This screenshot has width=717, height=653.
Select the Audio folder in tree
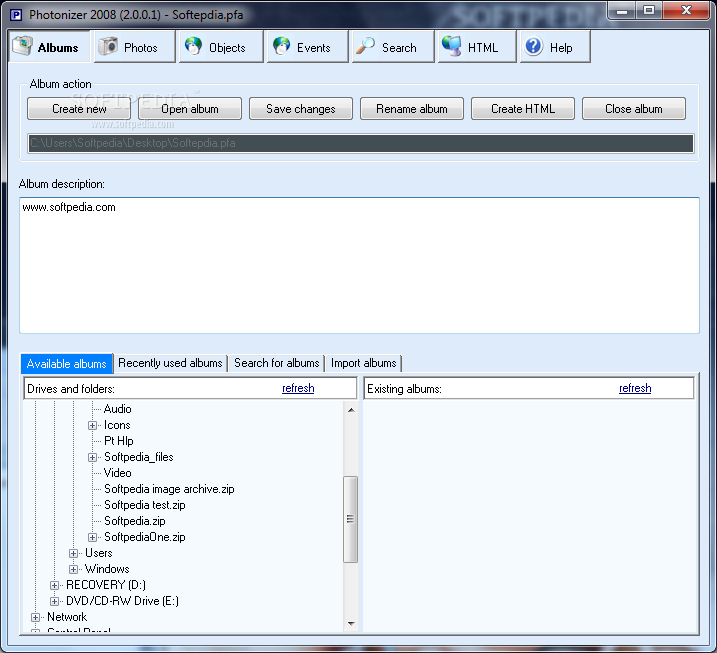(118, 409)
